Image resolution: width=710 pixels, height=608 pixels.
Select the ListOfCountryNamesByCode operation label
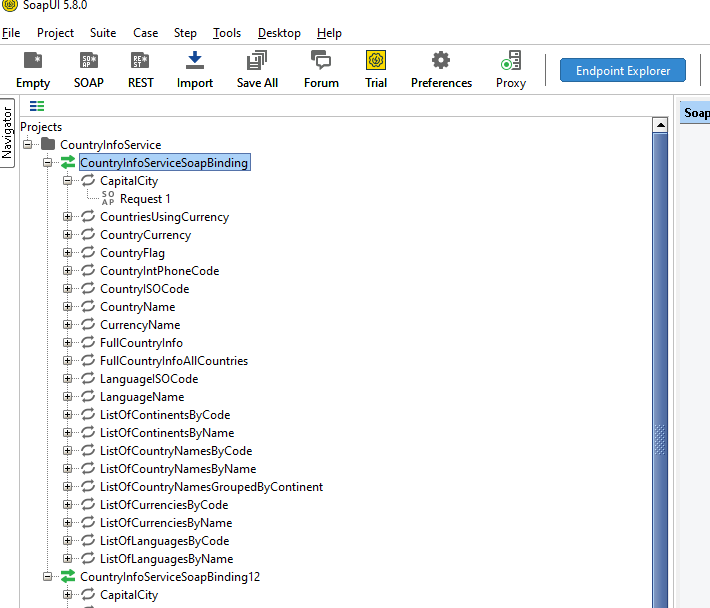(176, 451)
